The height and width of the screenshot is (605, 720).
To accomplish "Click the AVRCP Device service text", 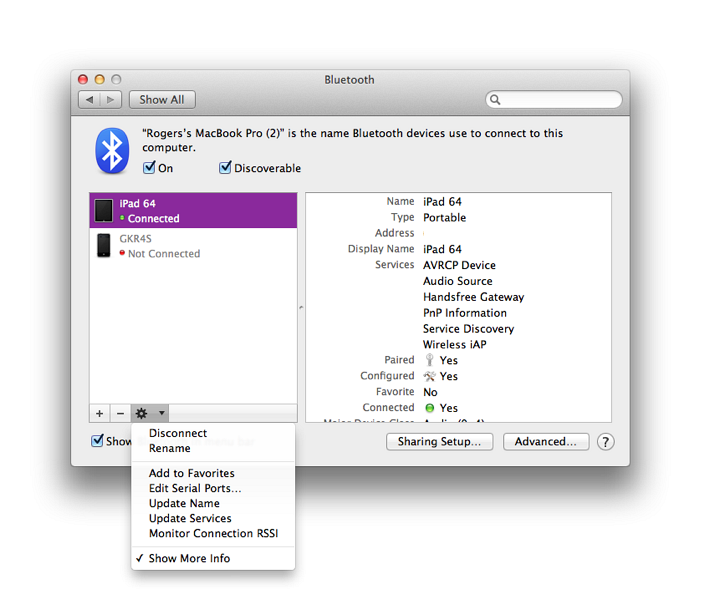I will [459, 265].
